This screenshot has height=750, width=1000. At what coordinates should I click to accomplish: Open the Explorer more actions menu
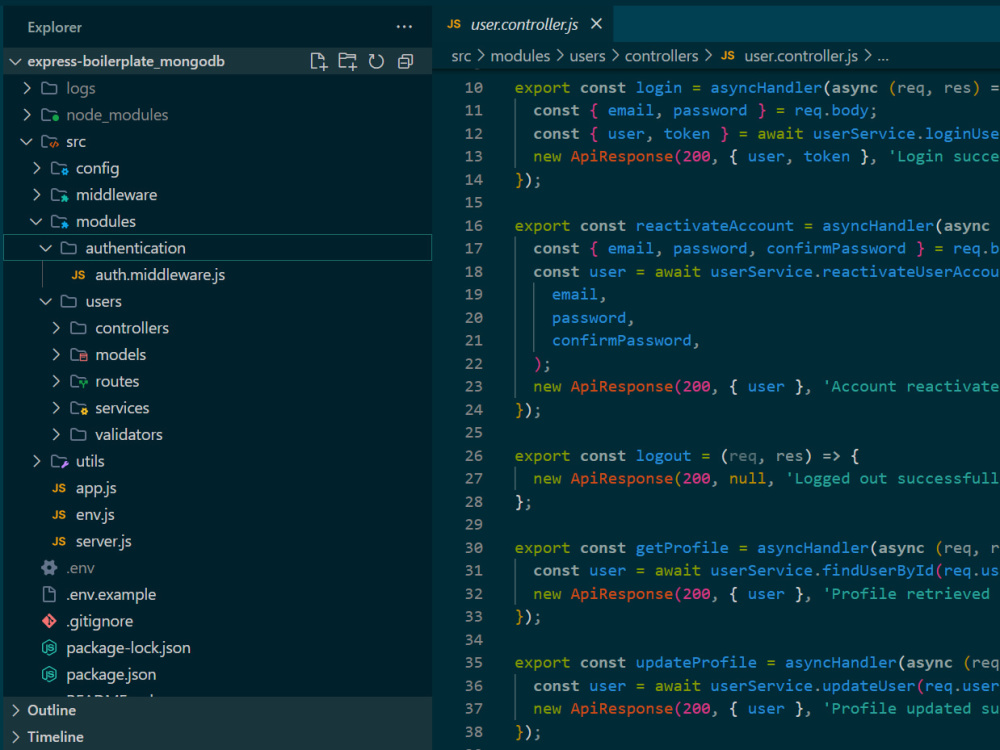point(404,27)
